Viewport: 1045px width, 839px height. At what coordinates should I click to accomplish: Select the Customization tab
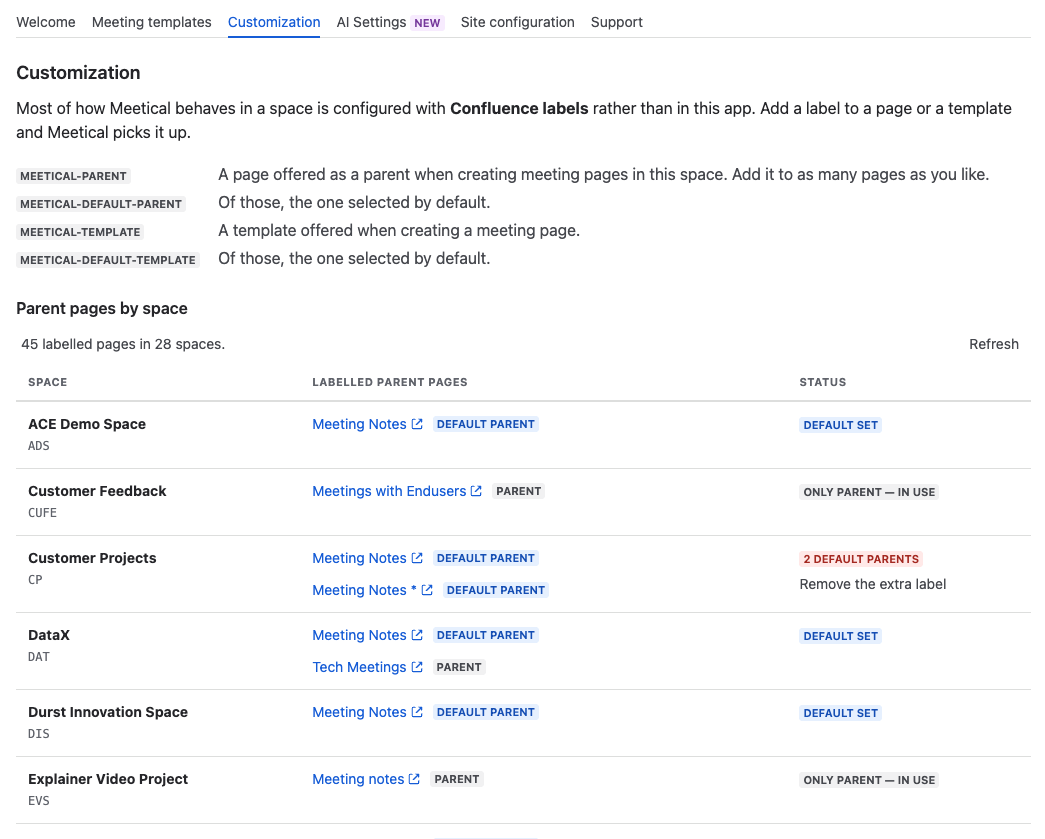click(274, 22)
